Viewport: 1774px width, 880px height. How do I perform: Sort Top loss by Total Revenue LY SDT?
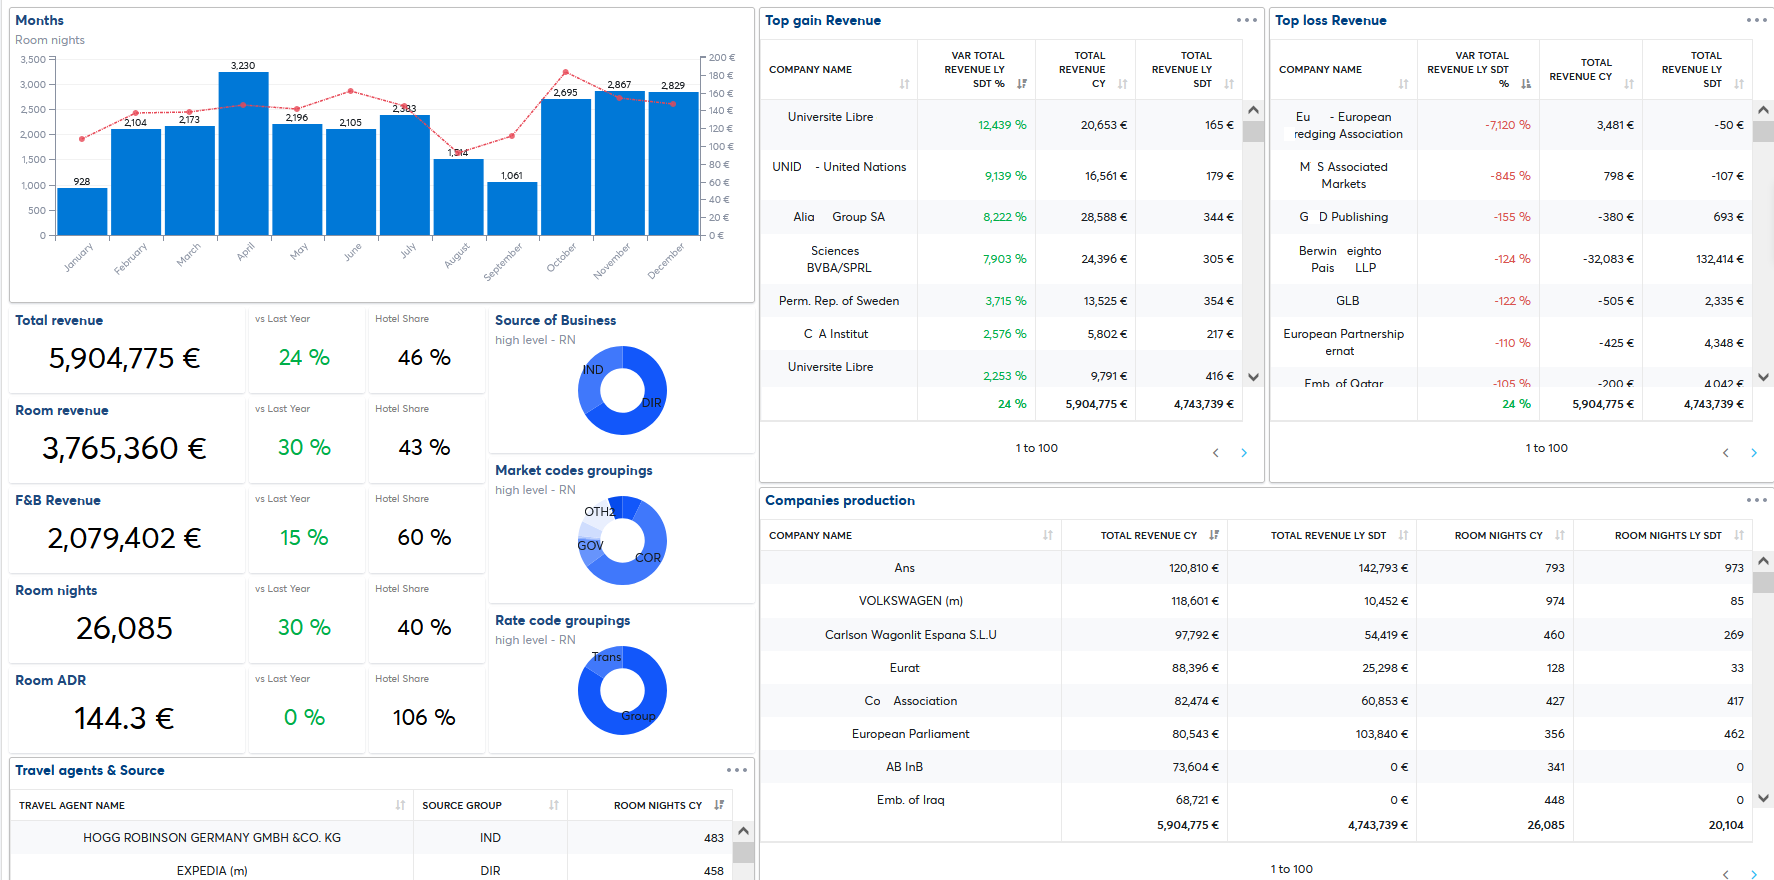point(1739,84)
